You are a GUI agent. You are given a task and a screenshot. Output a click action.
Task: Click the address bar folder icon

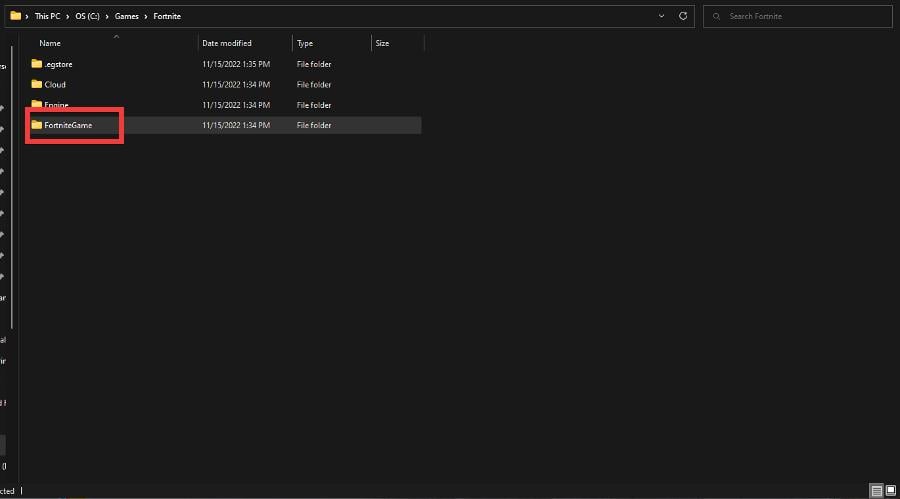click(15, 16)
